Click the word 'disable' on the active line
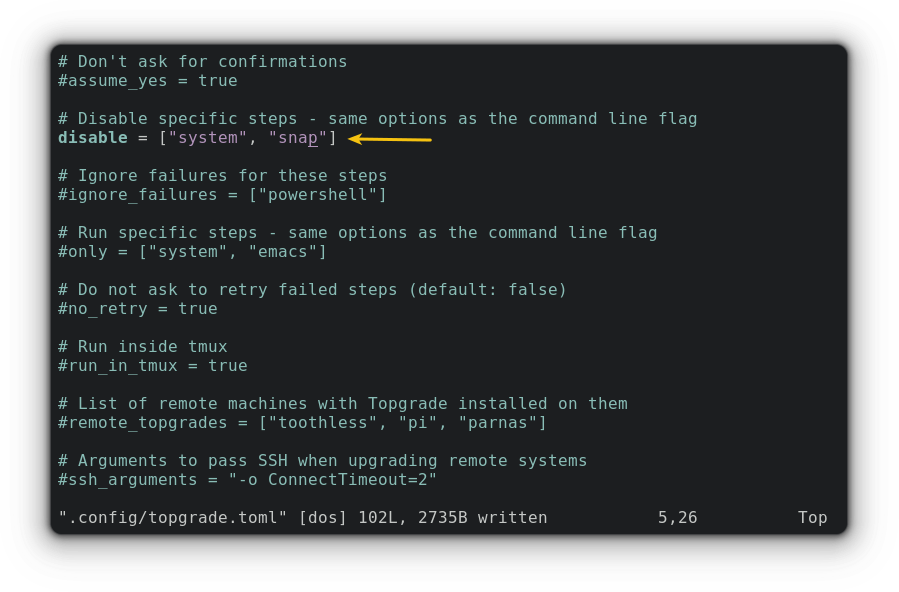Viewport: 899px width, 592px height. tap(89, 137)
